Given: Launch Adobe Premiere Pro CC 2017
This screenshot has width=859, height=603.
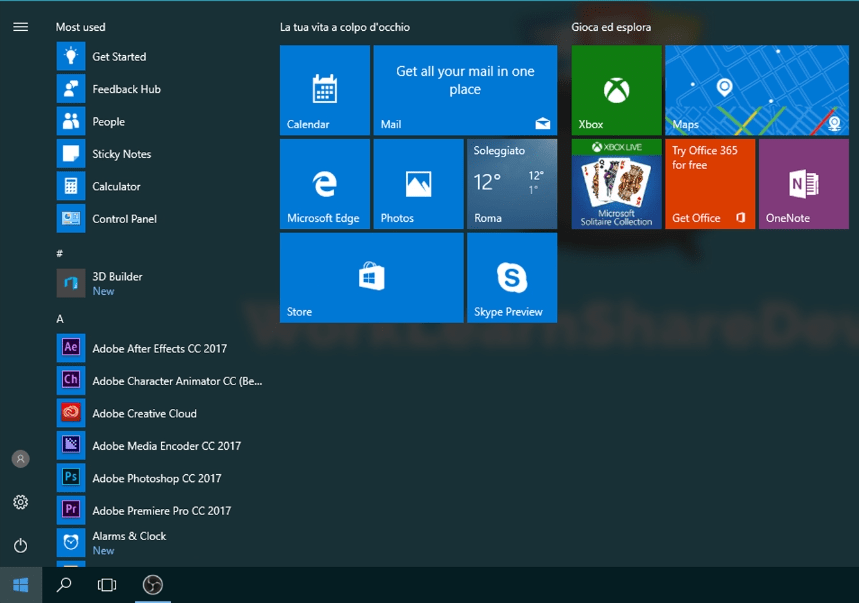Looking at the screenshot, I should [x=160, y=510].
